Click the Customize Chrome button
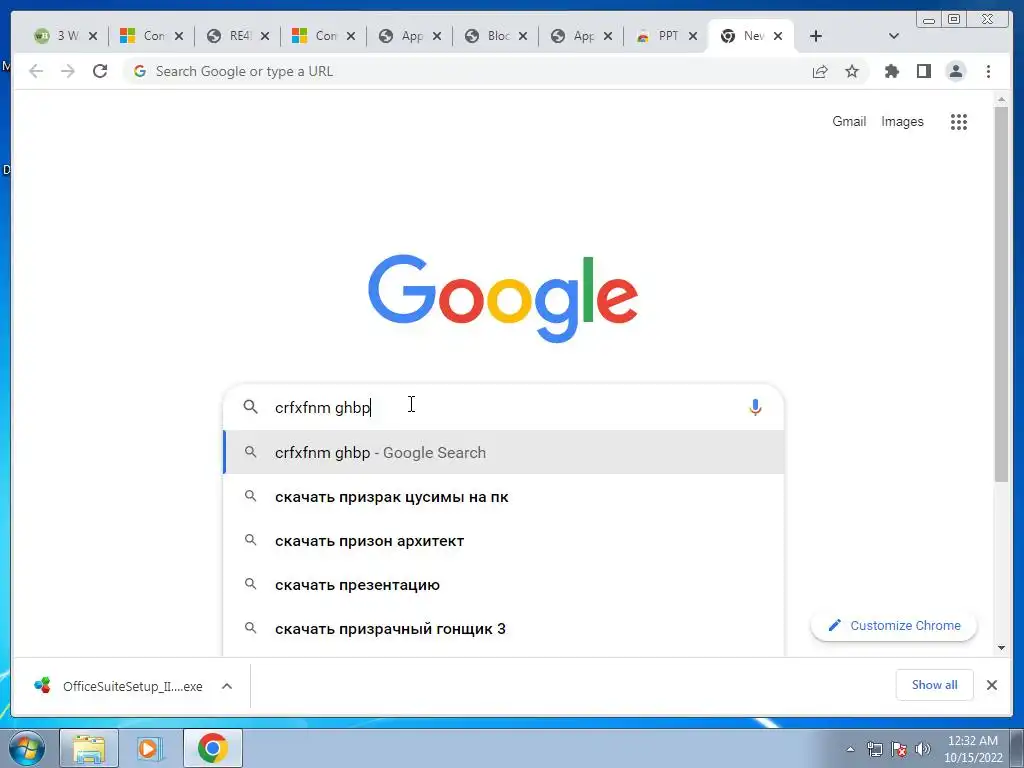 point(893,626)
